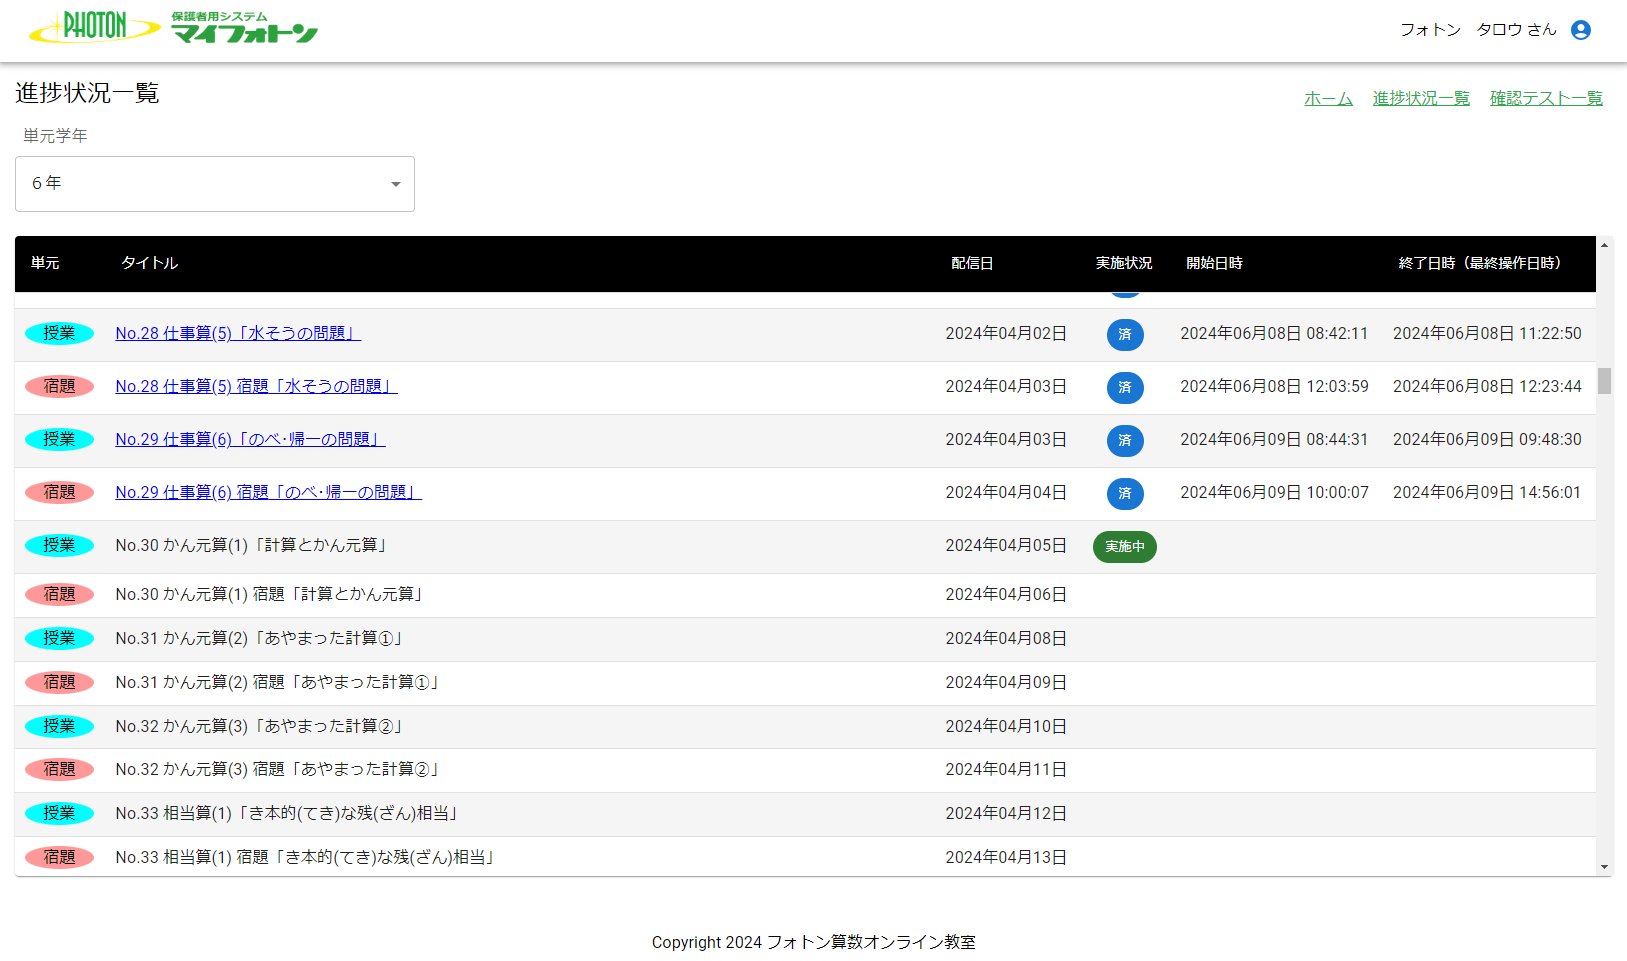The height and width of the screenshot is (961, 1627).
Task: Click the タイトル column header
Action: coord(150,263)
